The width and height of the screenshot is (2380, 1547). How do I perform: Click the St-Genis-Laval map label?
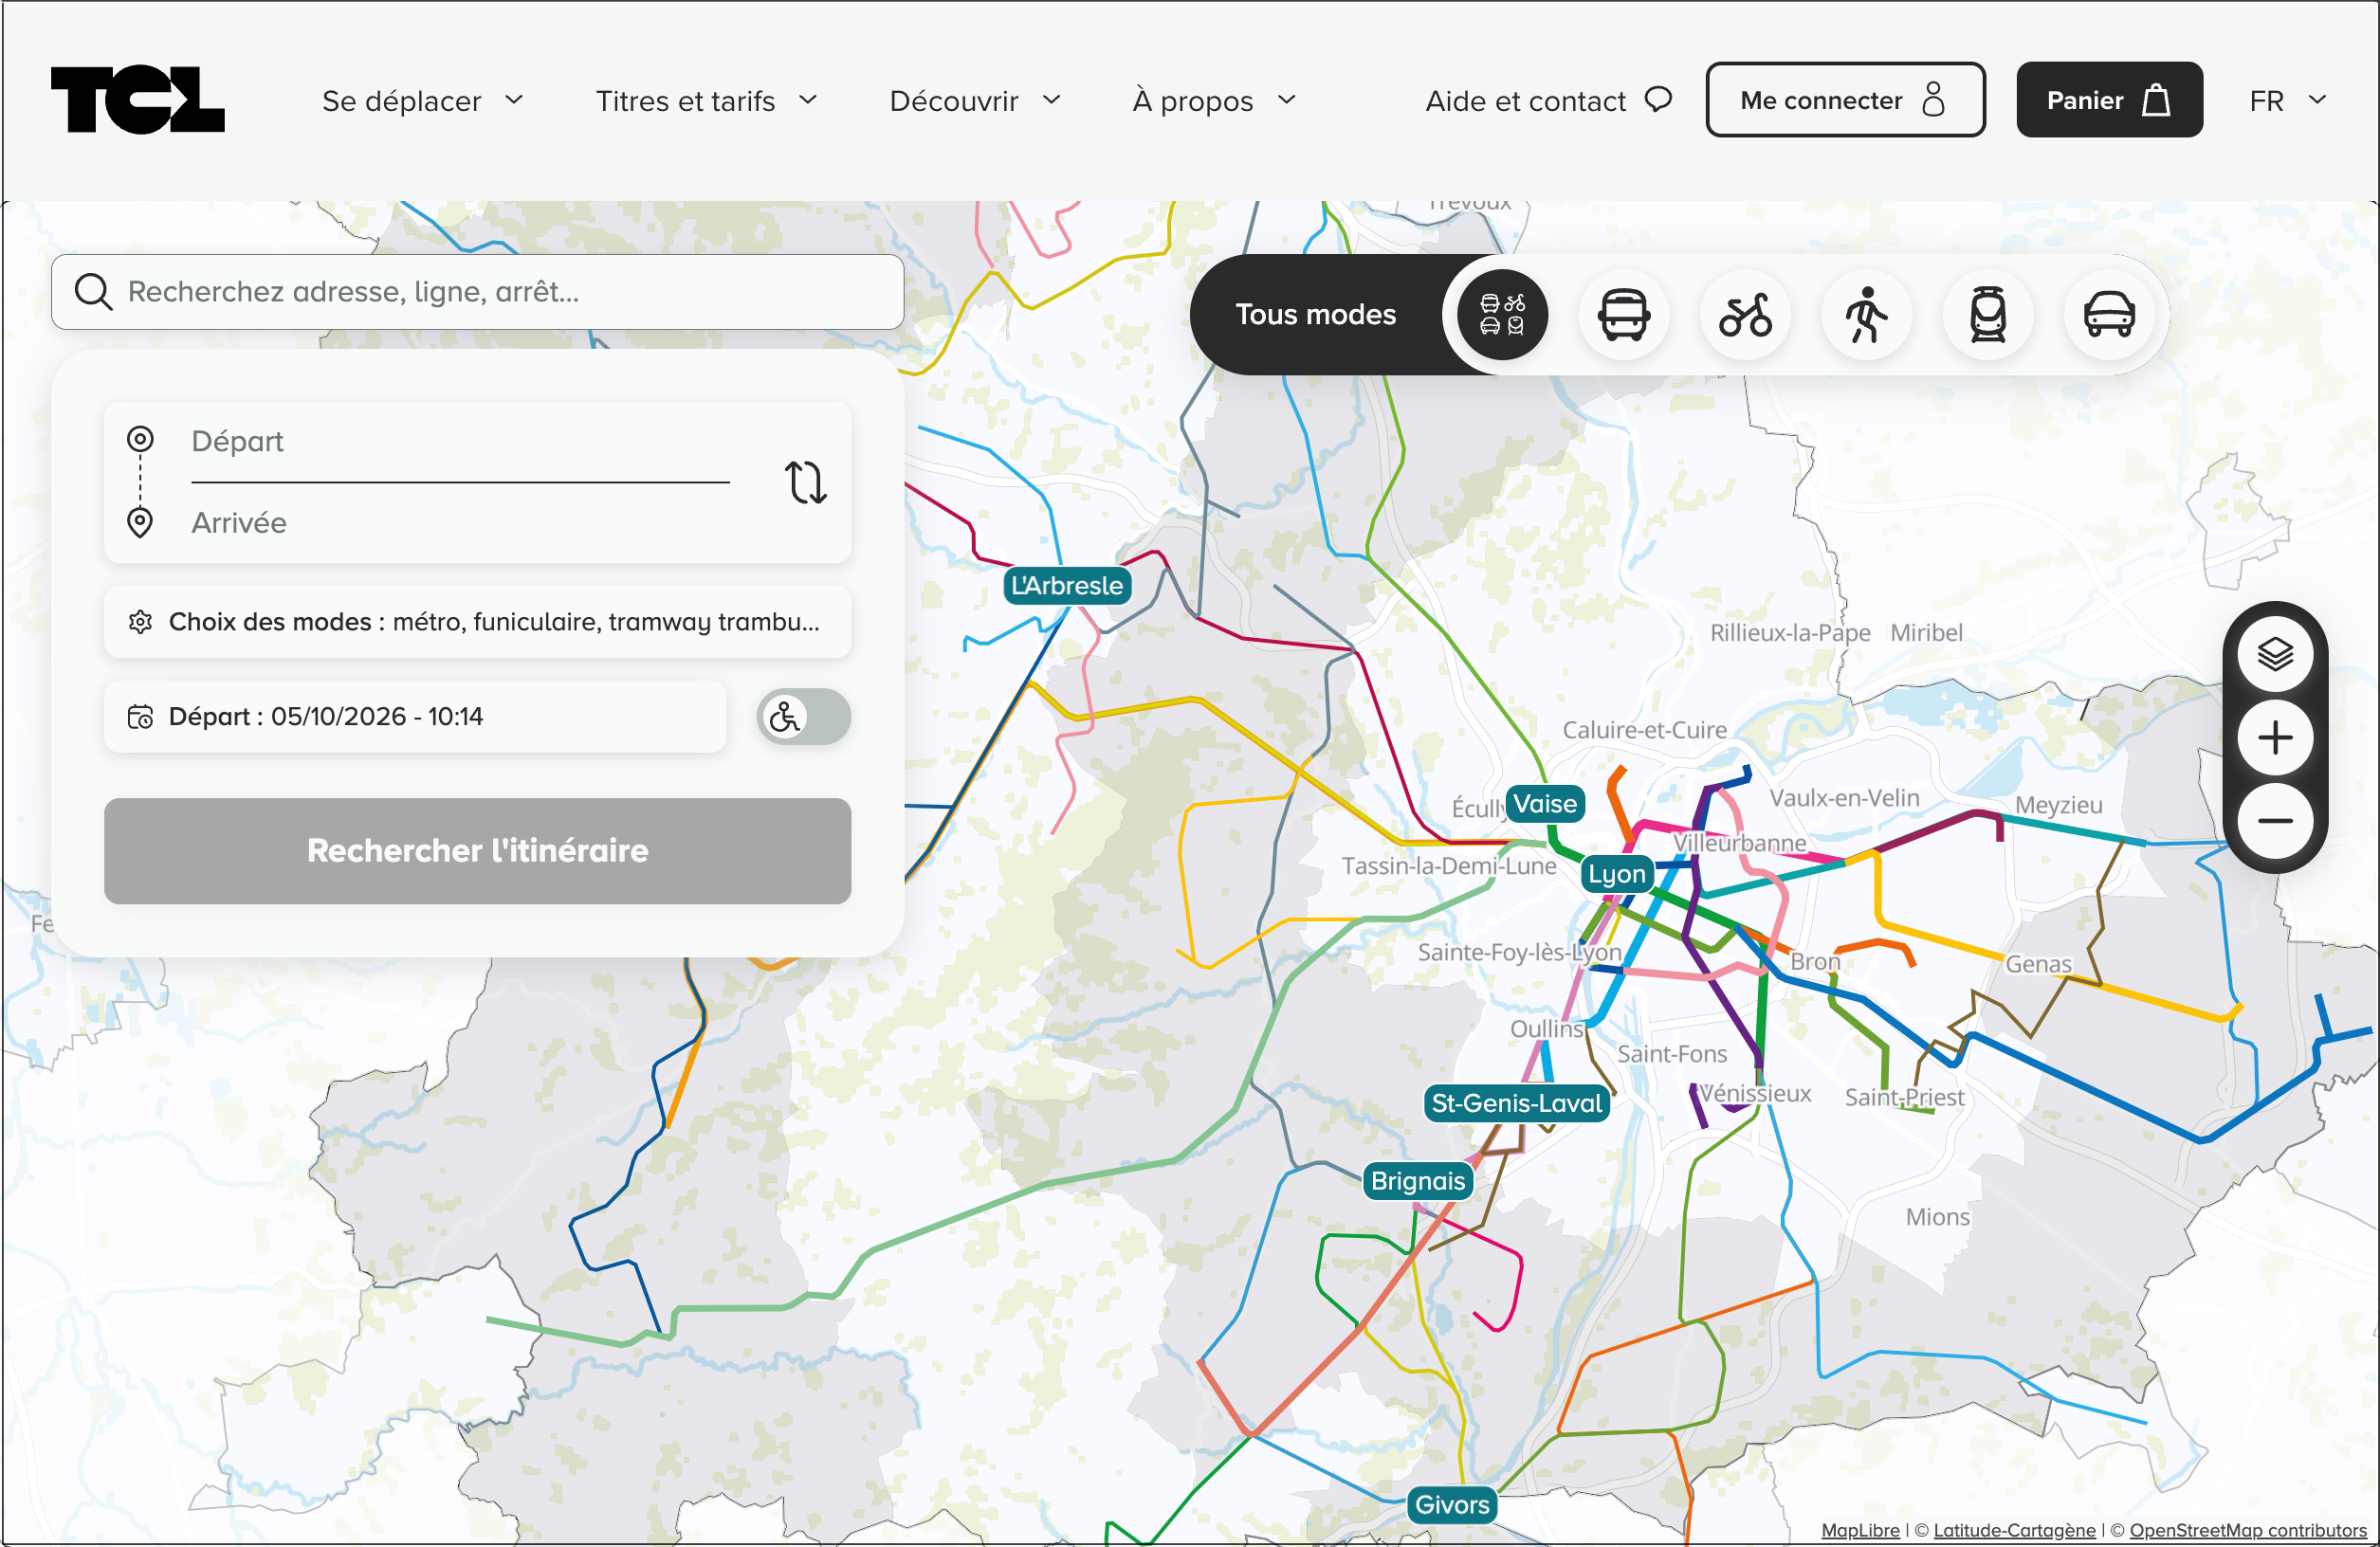(1516, 1104)
